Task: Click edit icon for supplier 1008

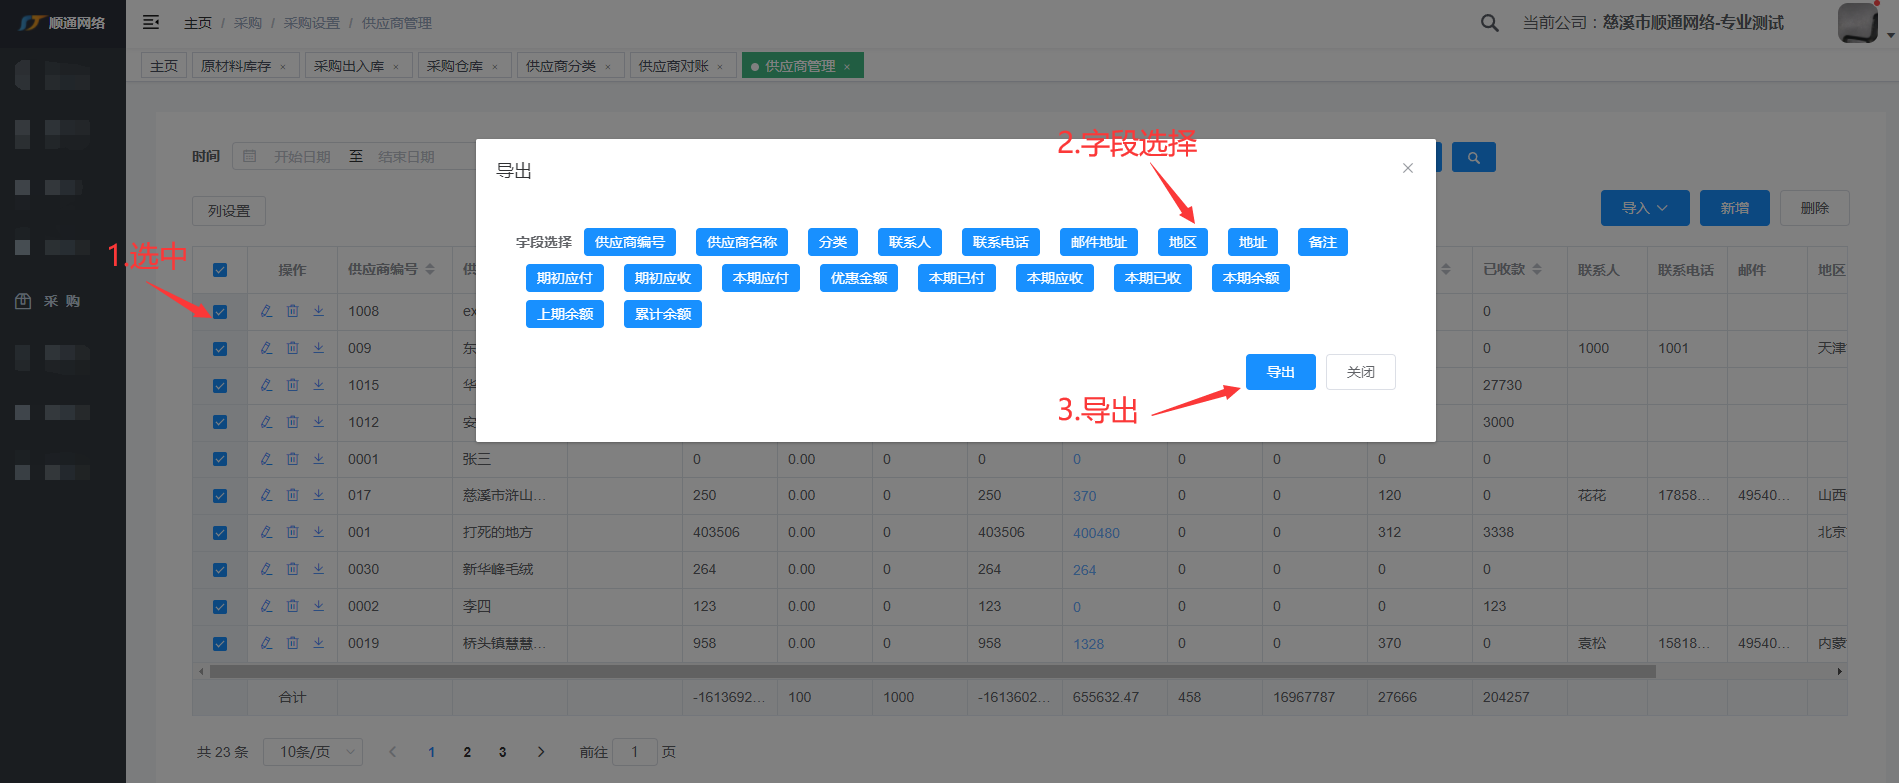Action: pos(266,311)
